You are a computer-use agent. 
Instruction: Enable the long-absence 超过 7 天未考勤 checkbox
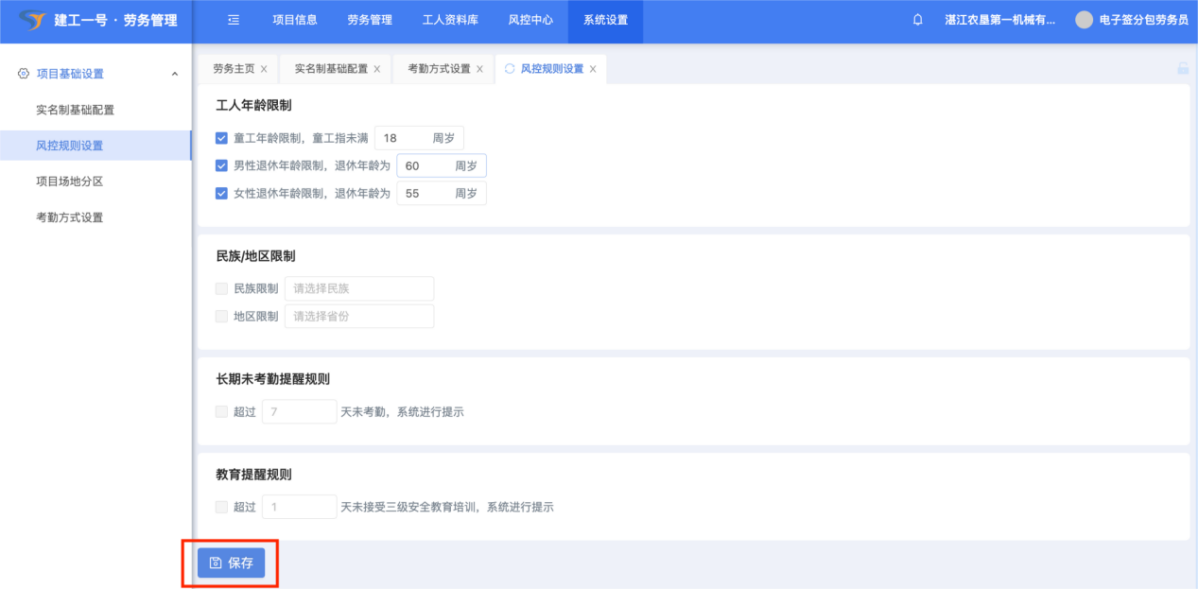click(222, 412)
